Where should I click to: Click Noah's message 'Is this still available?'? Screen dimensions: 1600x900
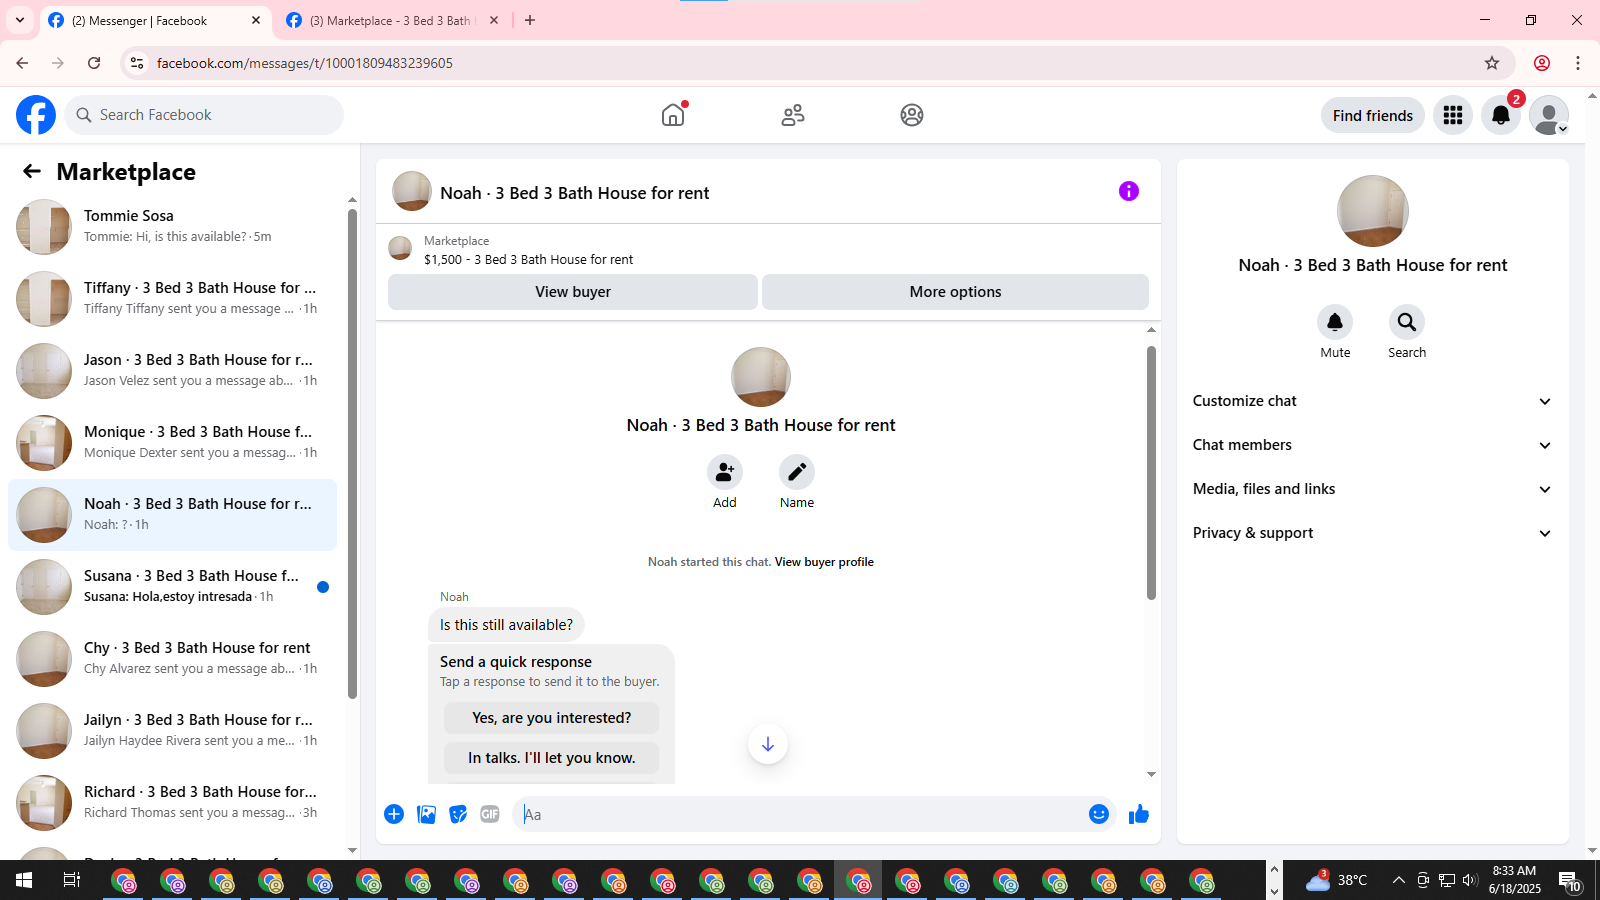click(506, 625)
